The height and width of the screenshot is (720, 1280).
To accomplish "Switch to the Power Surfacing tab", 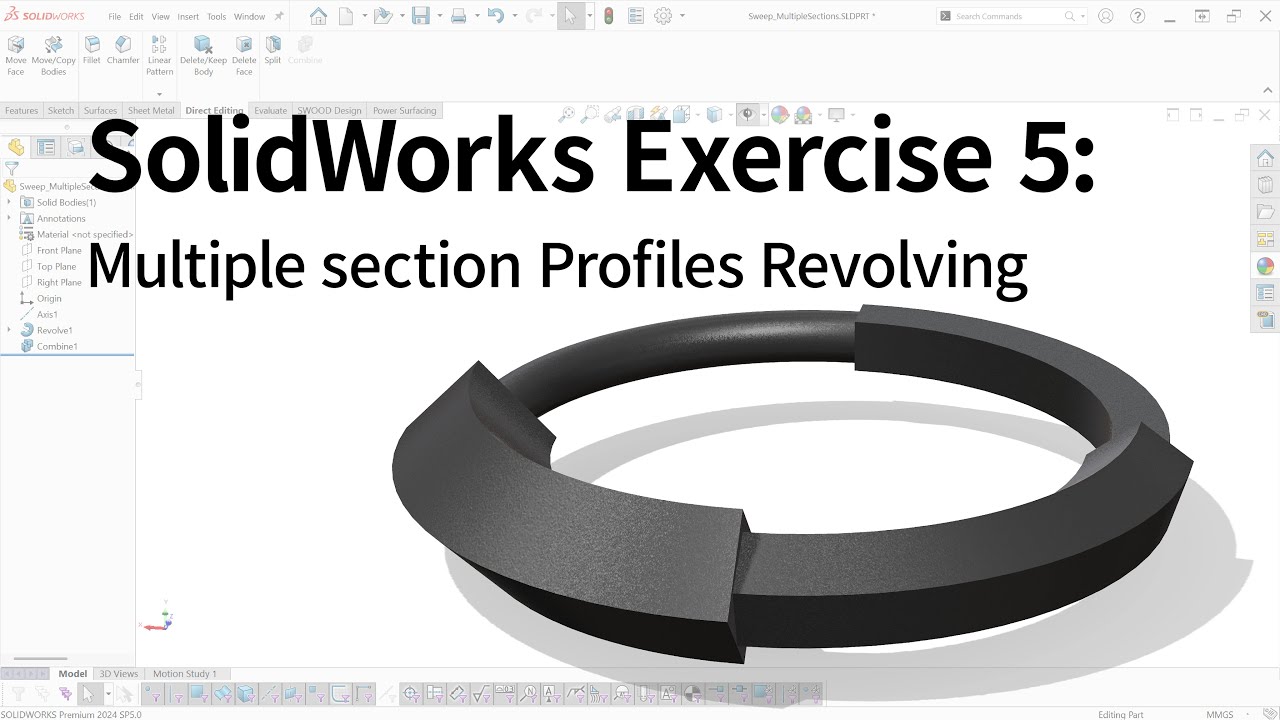I will click(x=404, y=111).
